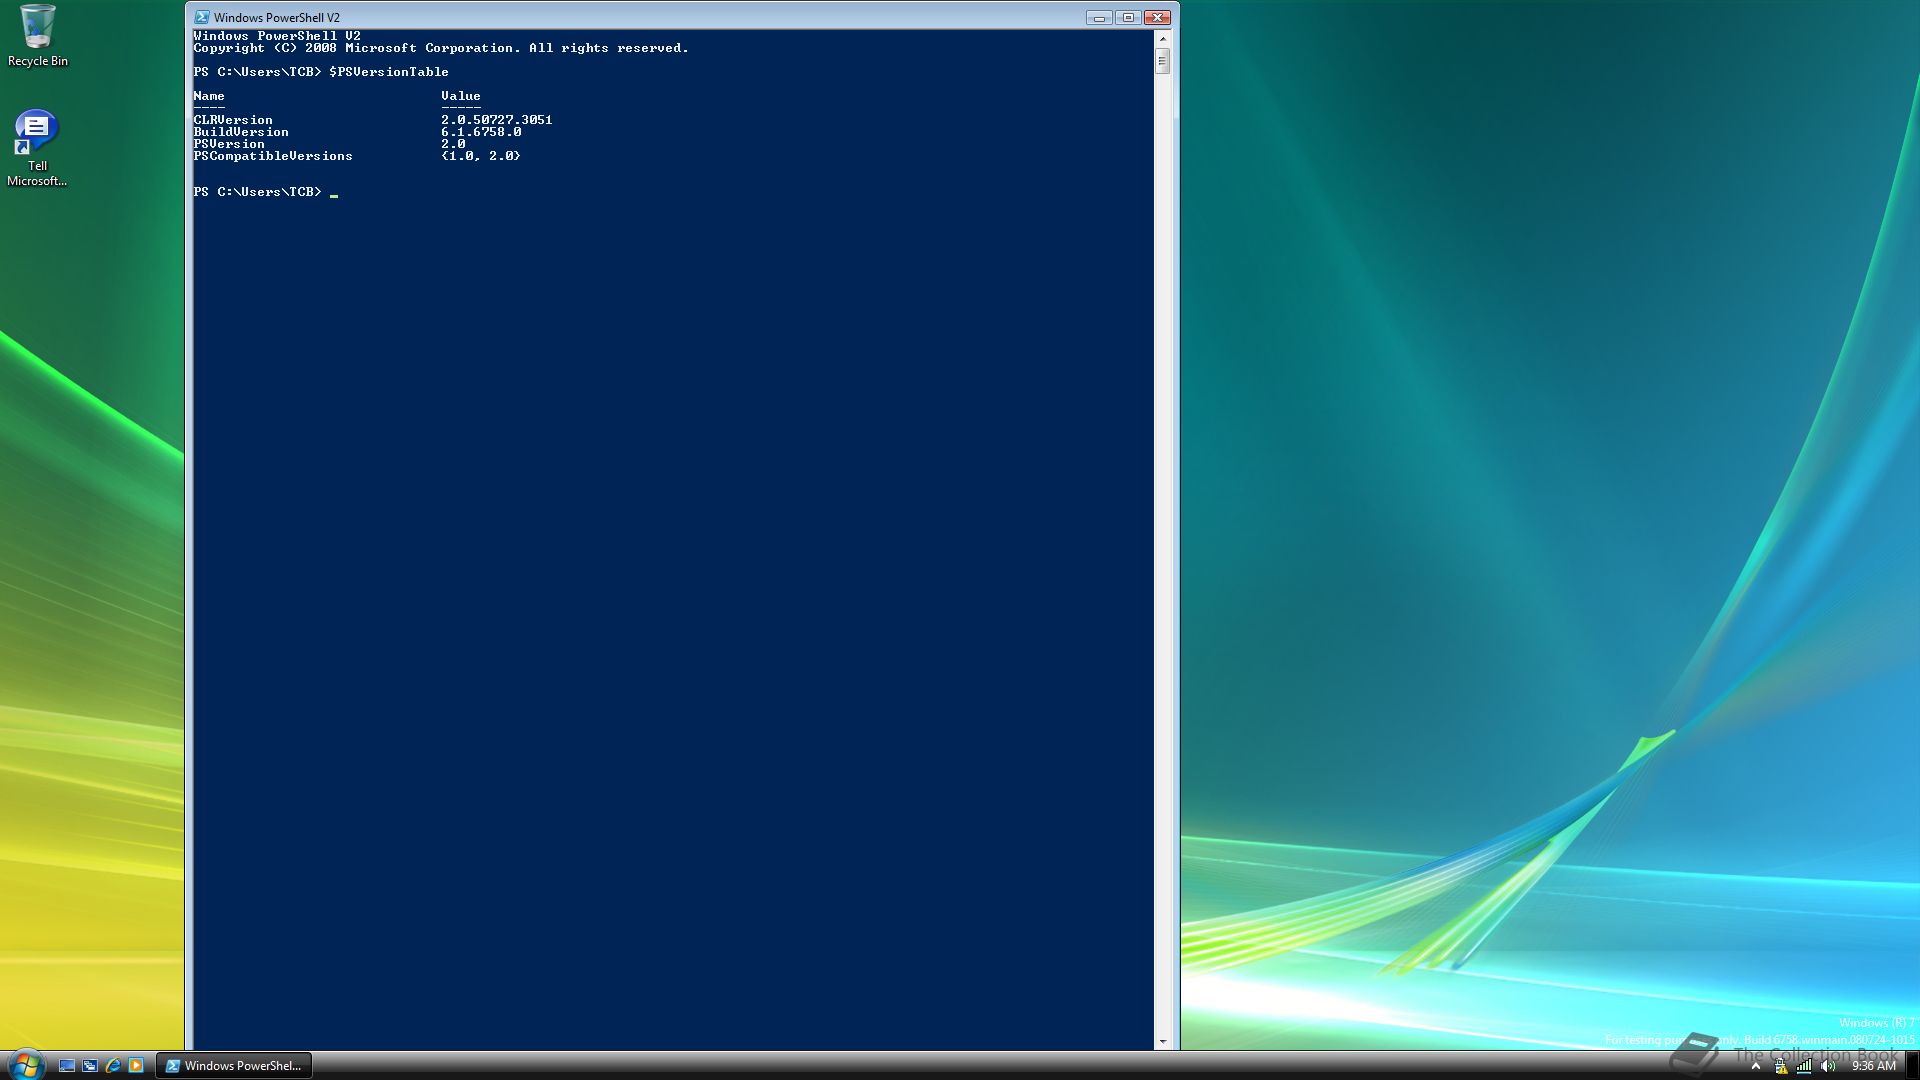Click the console scrollbar down arrow
This screenshot has height=1080, width=1920.
[x=1162, y=1041]
